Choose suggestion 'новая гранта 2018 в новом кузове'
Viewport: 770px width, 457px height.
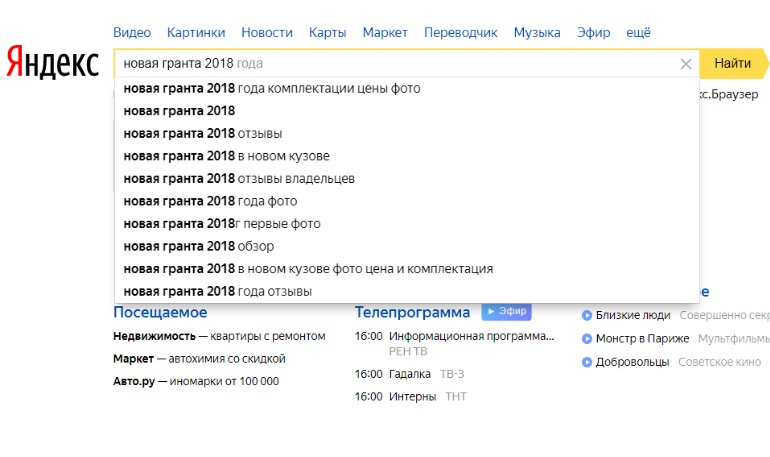(407, 156)
